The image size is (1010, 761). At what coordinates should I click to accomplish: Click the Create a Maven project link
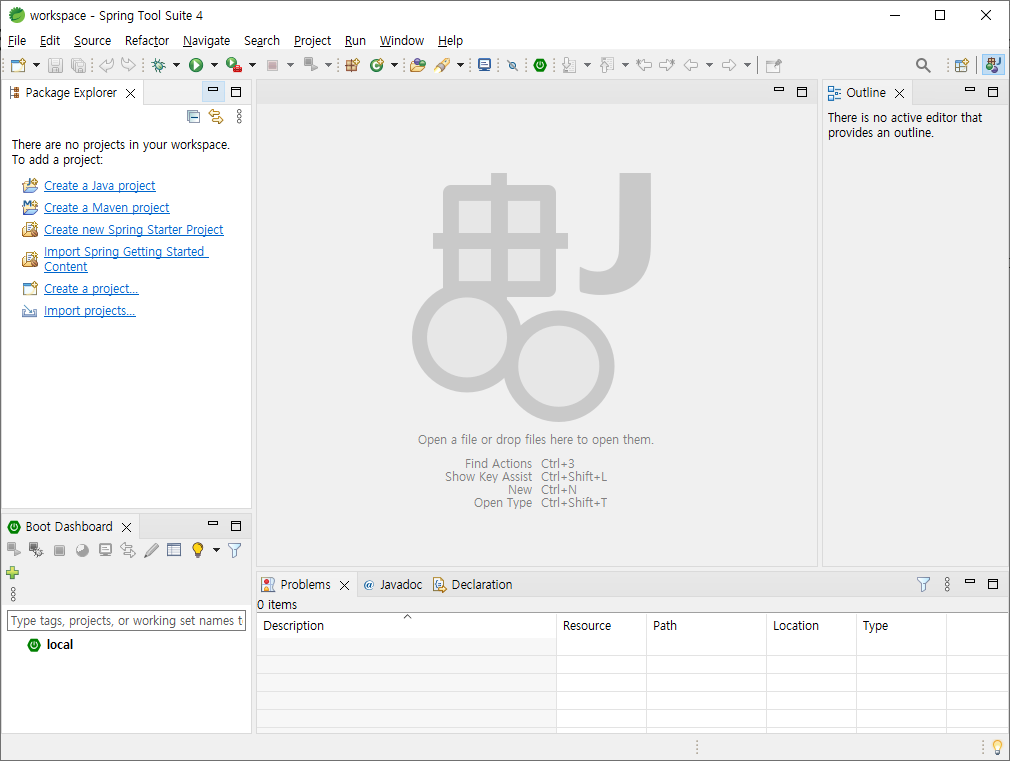click(106, 207)
